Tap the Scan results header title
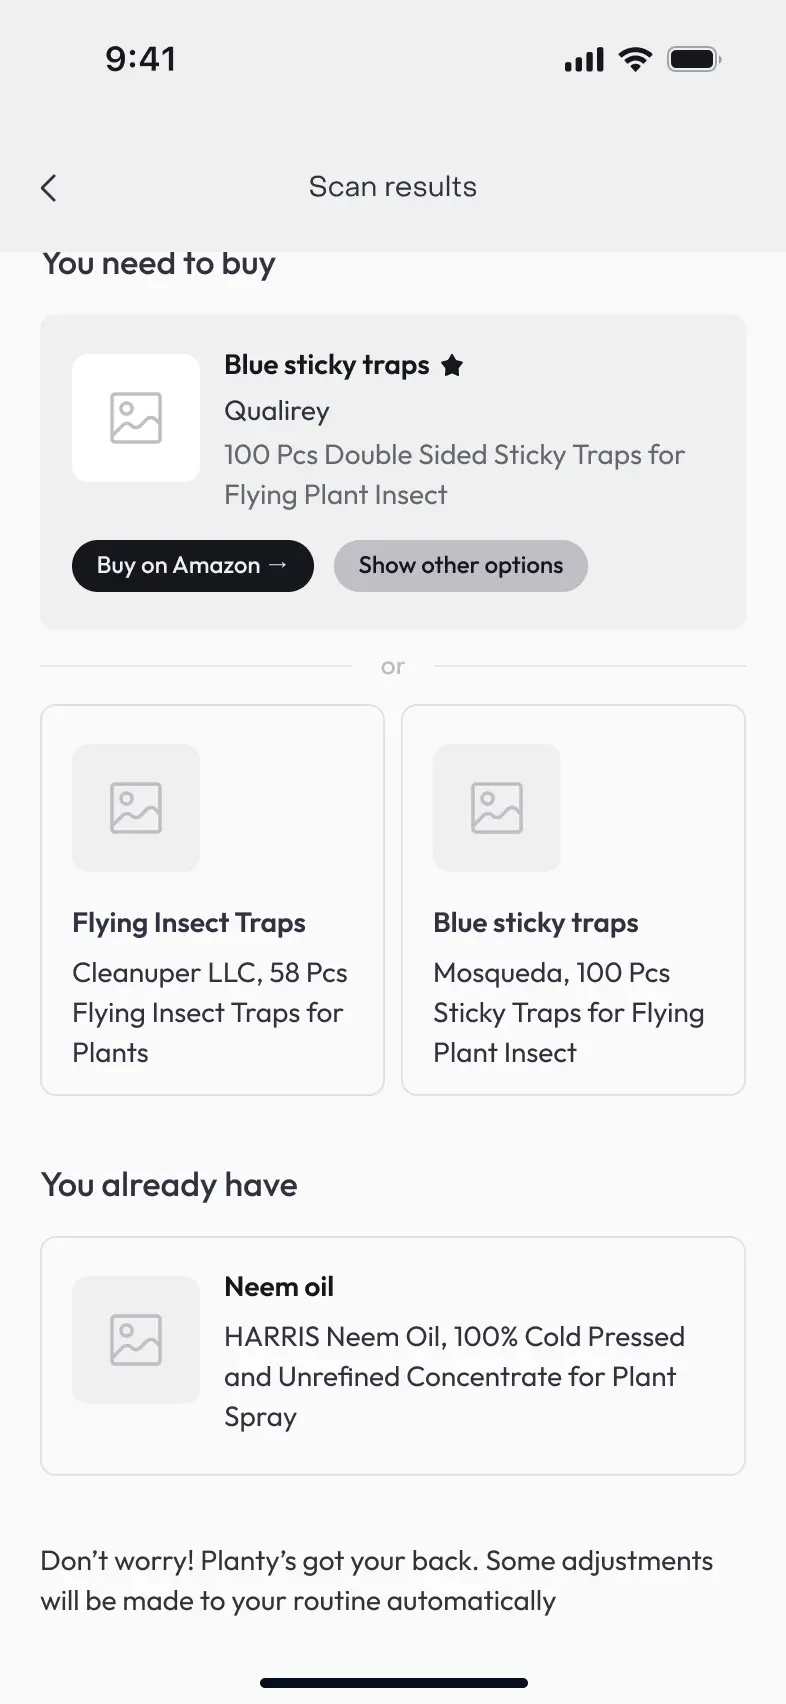This screenshot has height=1704, width=786. (x=393, y=187)
